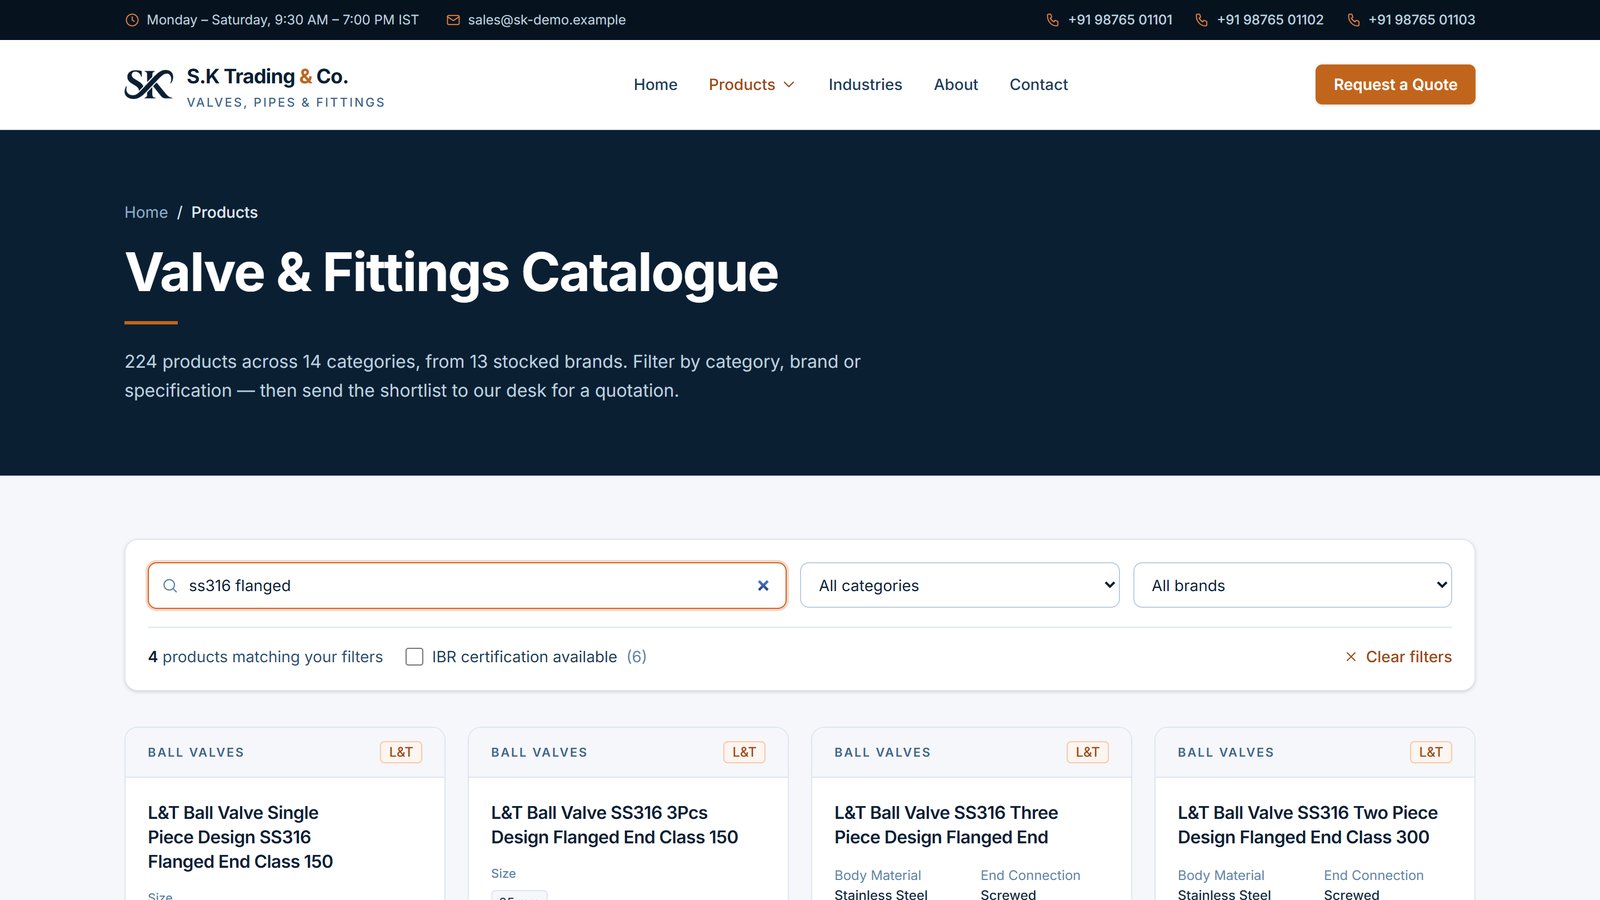Click the Valve & Fittings Catalogue heading
1600x900 pixels.
[x=452, y=273]
